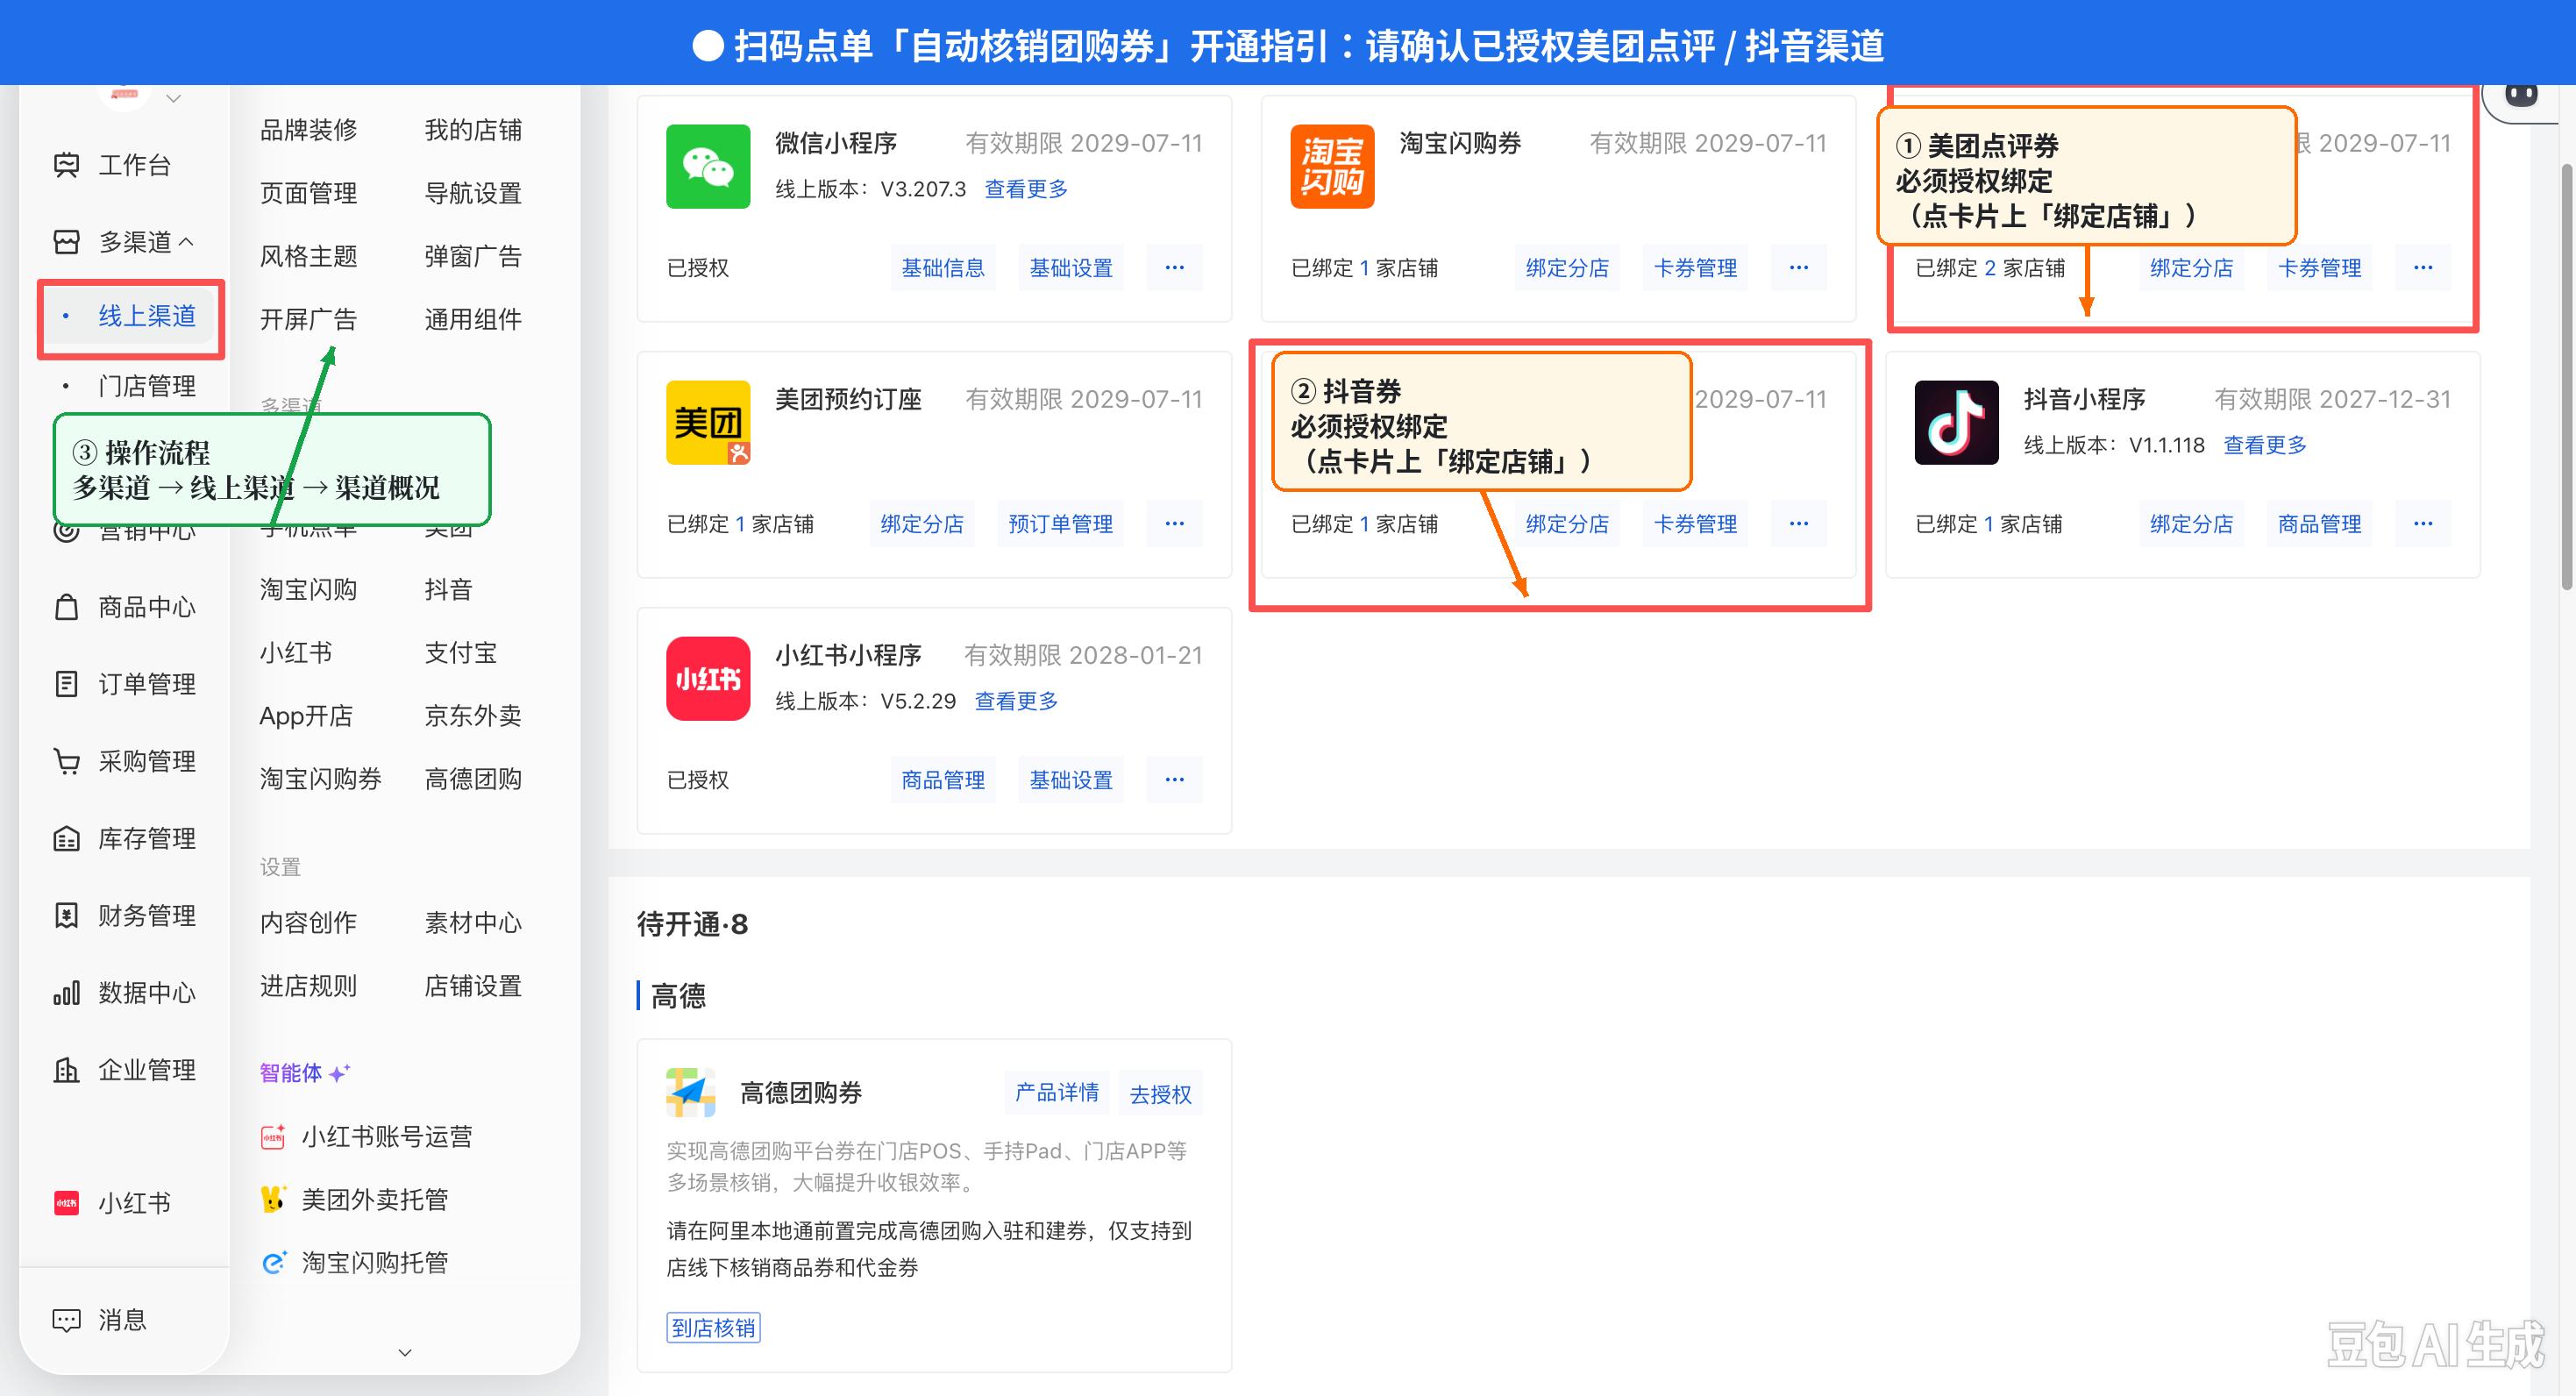Image resolution: width=2576 pixels, height=1396 pixels.
Task: Open the more menu on 微信小程序 card
Action: coord(1174,268)
